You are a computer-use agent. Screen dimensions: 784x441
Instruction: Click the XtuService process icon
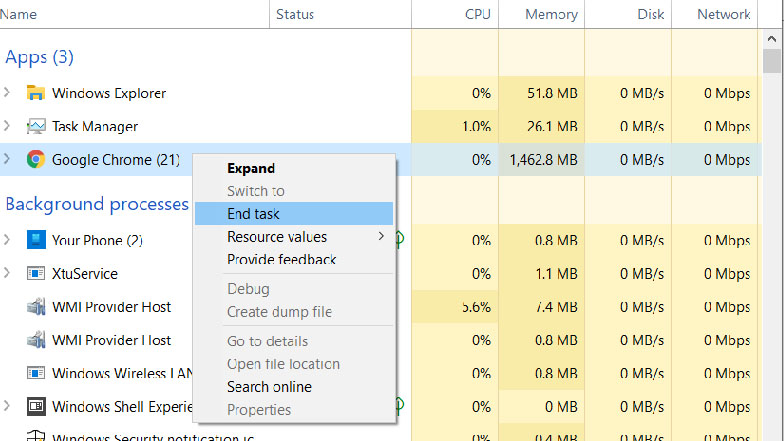click(x=36, y=274)
